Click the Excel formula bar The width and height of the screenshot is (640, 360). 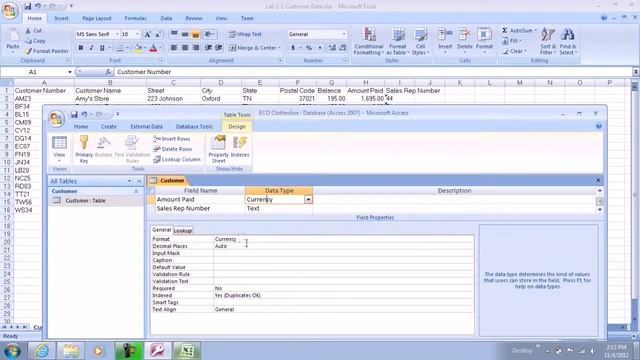373,72
